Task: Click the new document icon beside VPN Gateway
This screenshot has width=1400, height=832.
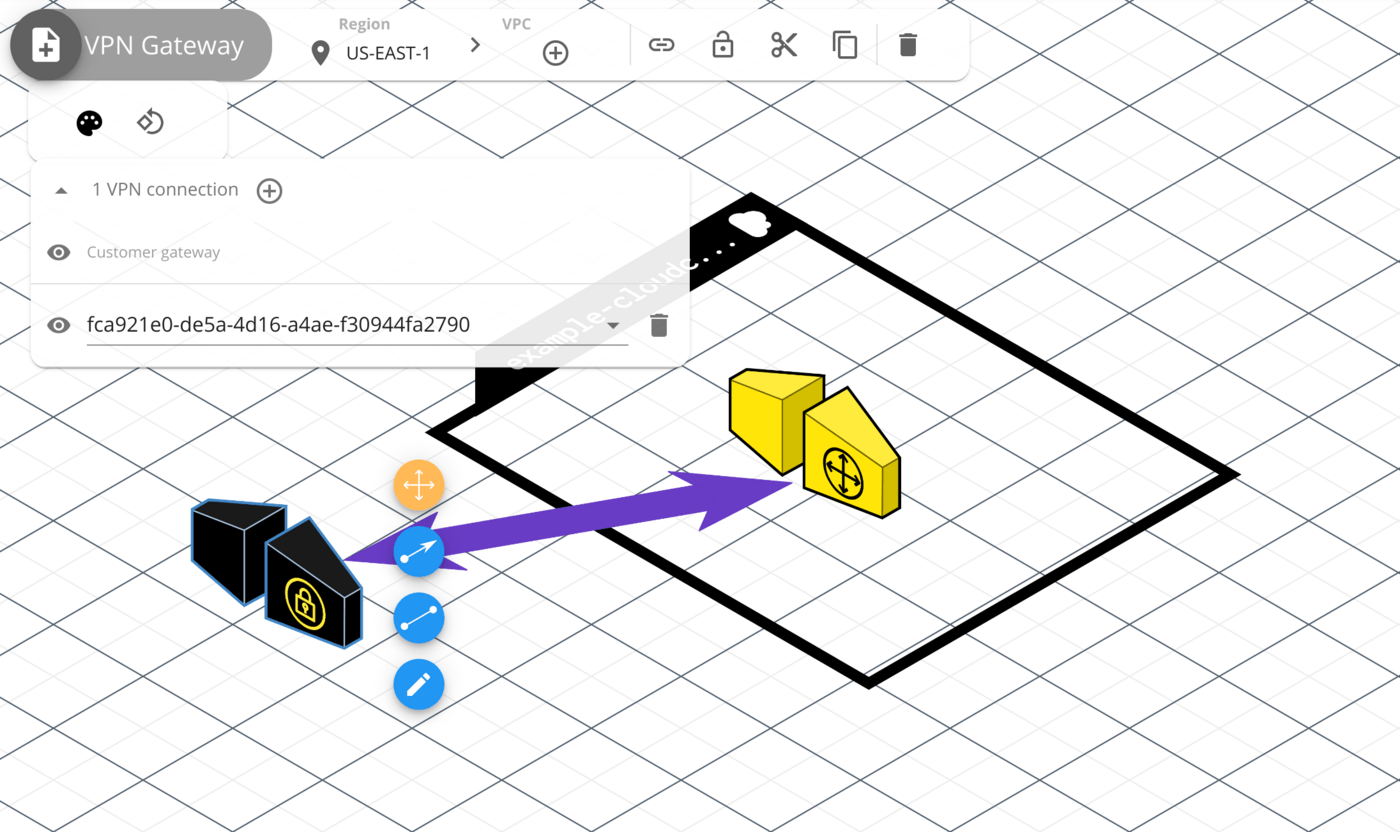Action: (x=45, y=45)
